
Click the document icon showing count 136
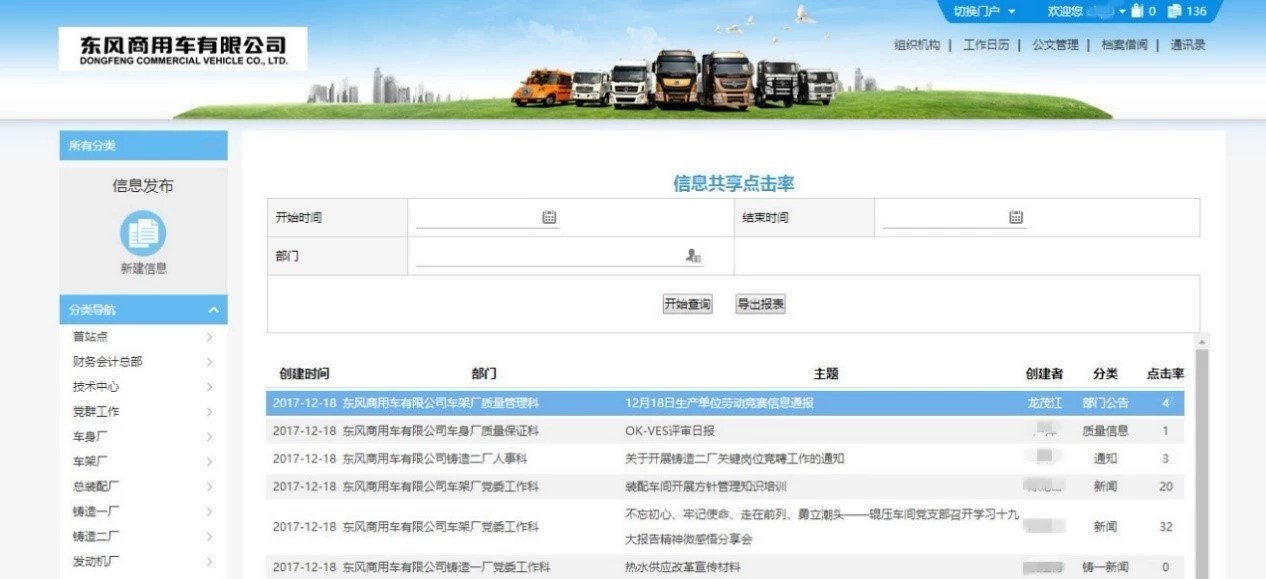pos(1174,11)
